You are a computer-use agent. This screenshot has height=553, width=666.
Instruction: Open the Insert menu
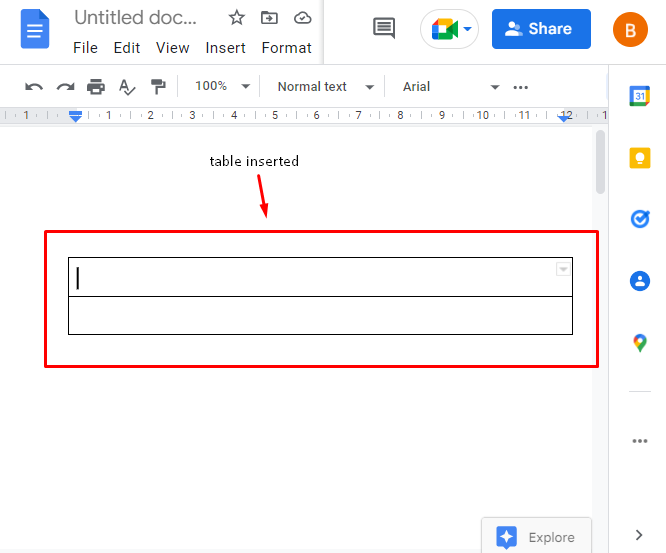[225, 48]
